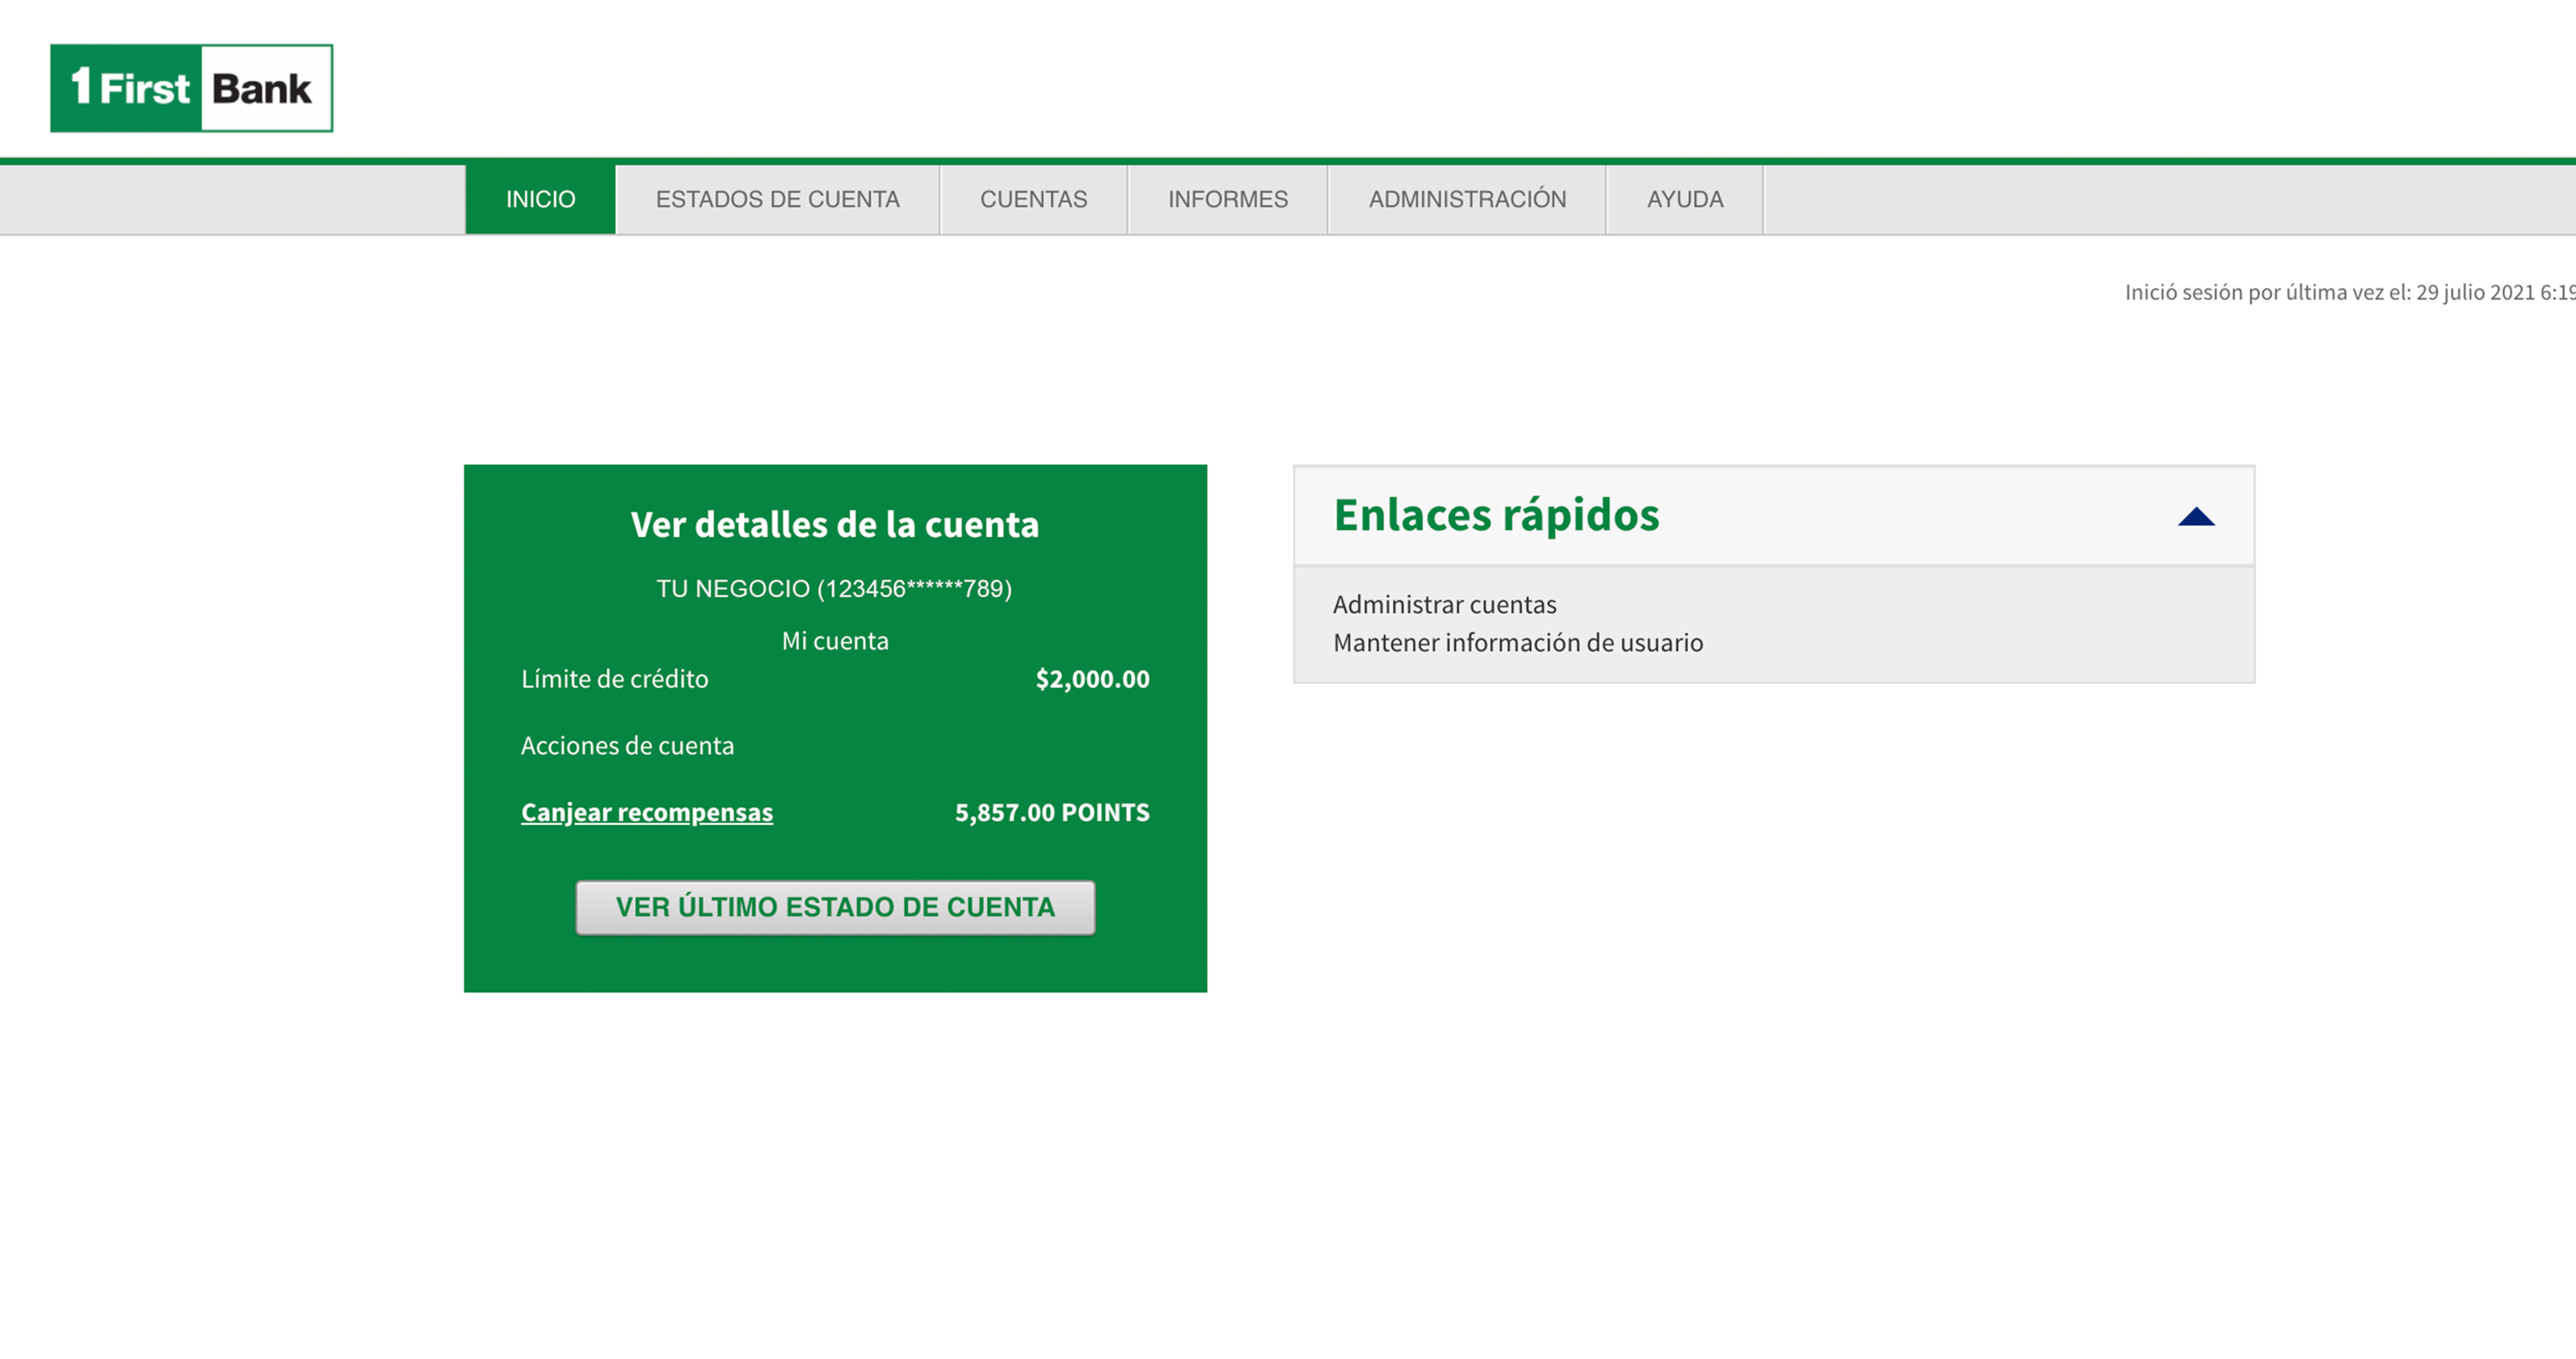Open Administrar cuentas quick link
Image resolution: width=2576 pixels, height=1359 pixels.
1444,604
